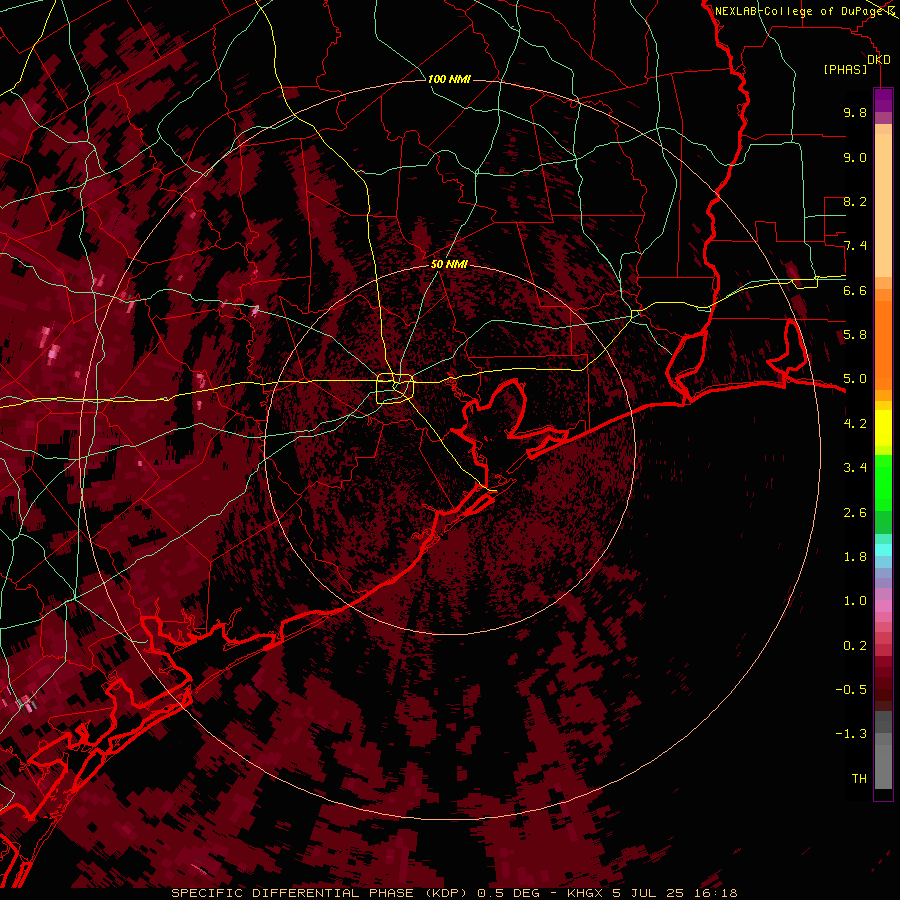Click the 5.8 legend value
Image resolution: width=900 pixels, height=900 pixels.
point(855,335)
